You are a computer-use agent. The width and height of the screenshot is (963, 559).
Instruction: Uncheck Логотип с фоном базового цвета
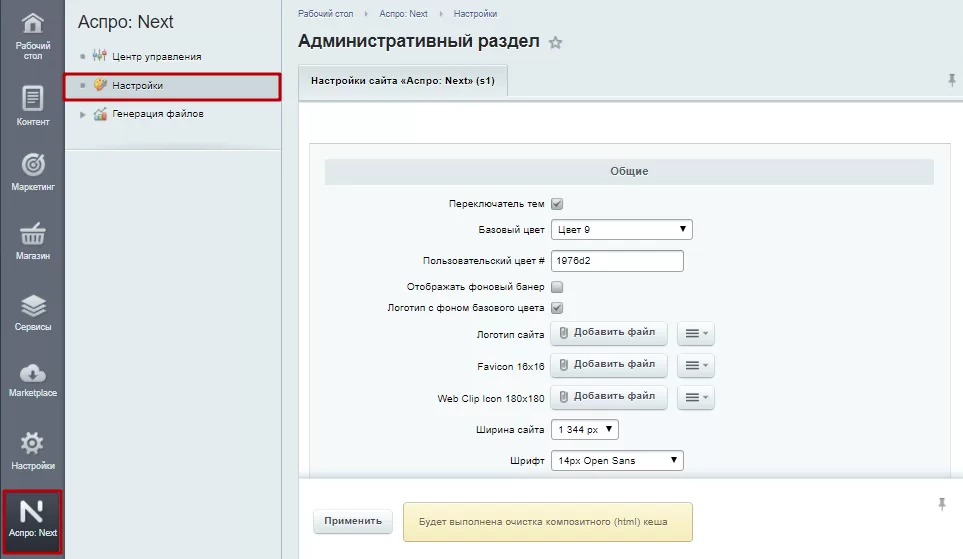click(x=557, y=308)
